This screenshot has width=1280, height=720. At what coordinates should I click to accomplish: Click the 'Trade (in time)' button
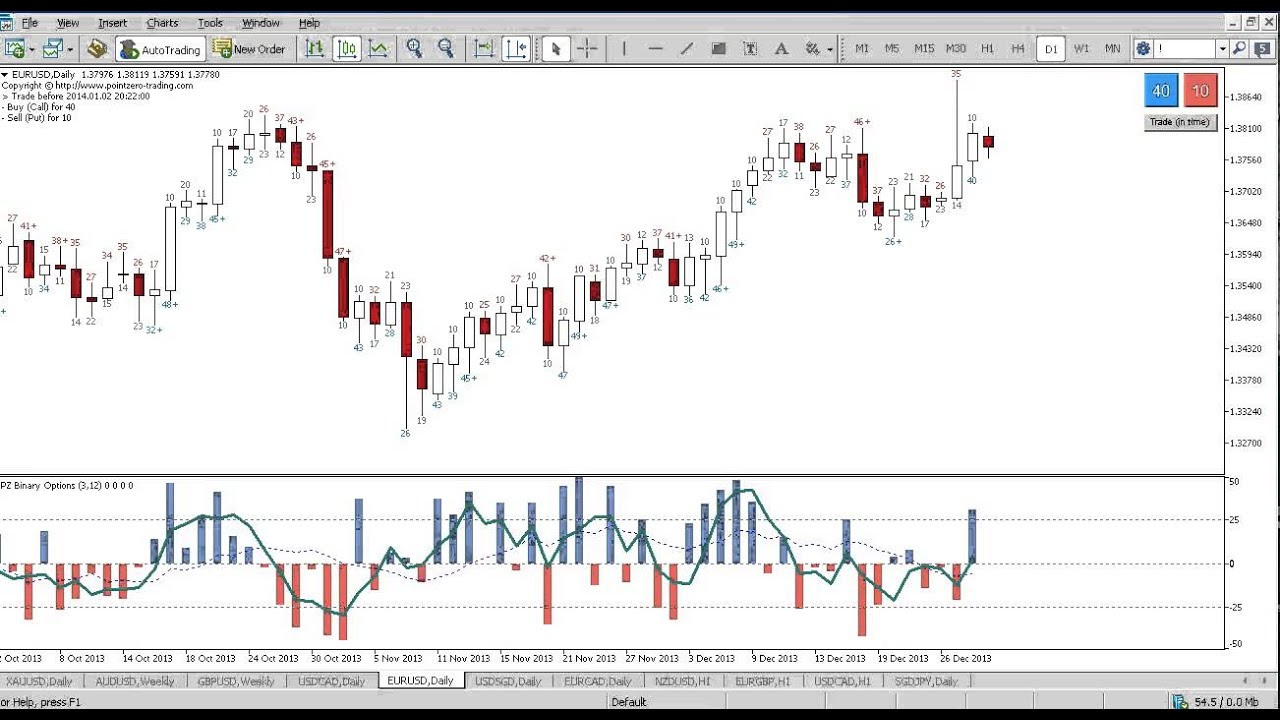tap(1180, 122)
